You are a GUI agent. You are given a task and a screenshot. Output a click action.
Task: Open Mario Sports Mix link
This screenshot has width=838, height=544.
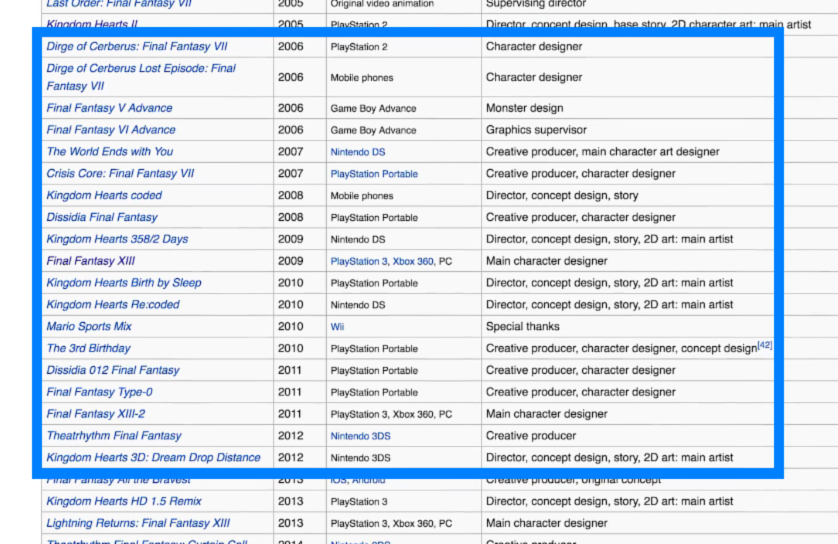pos(89,327)
